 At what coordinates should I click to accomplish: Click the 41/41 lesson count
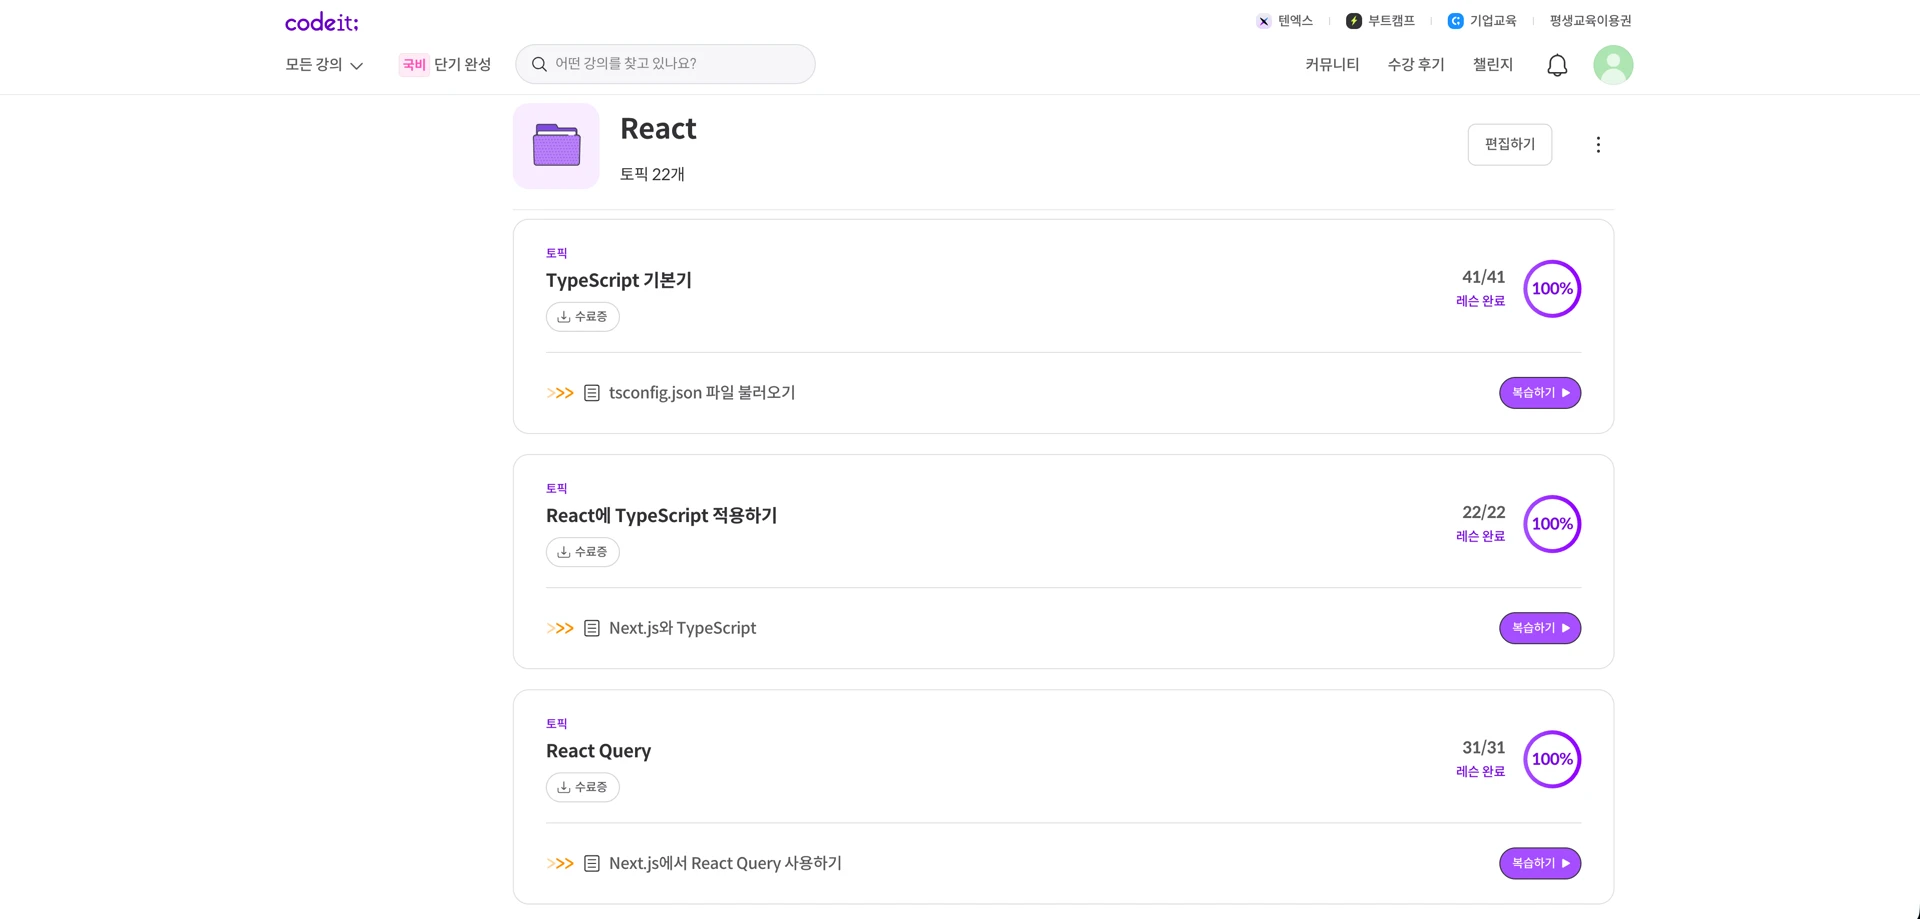[1483, 277]
